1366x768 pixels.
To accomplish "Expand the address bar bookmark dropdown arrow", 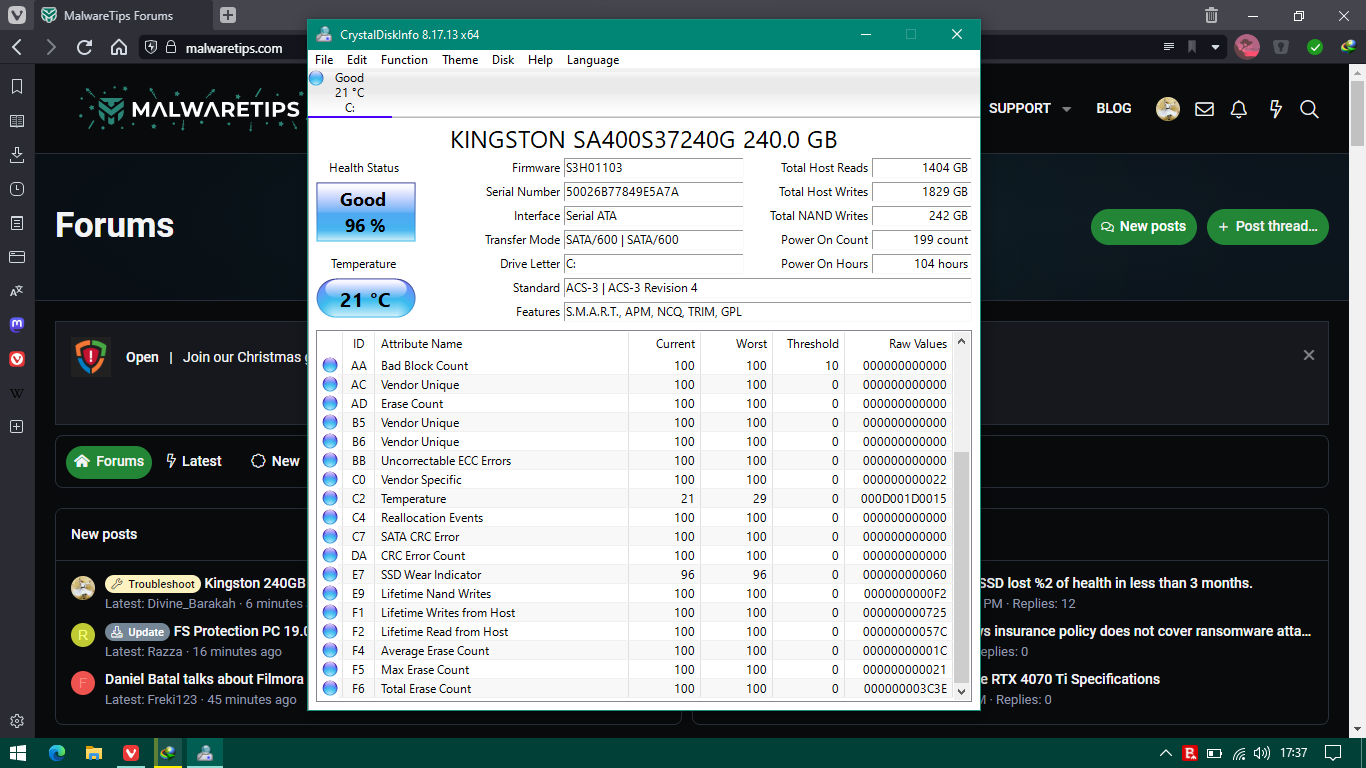I will pos(1216,47).
